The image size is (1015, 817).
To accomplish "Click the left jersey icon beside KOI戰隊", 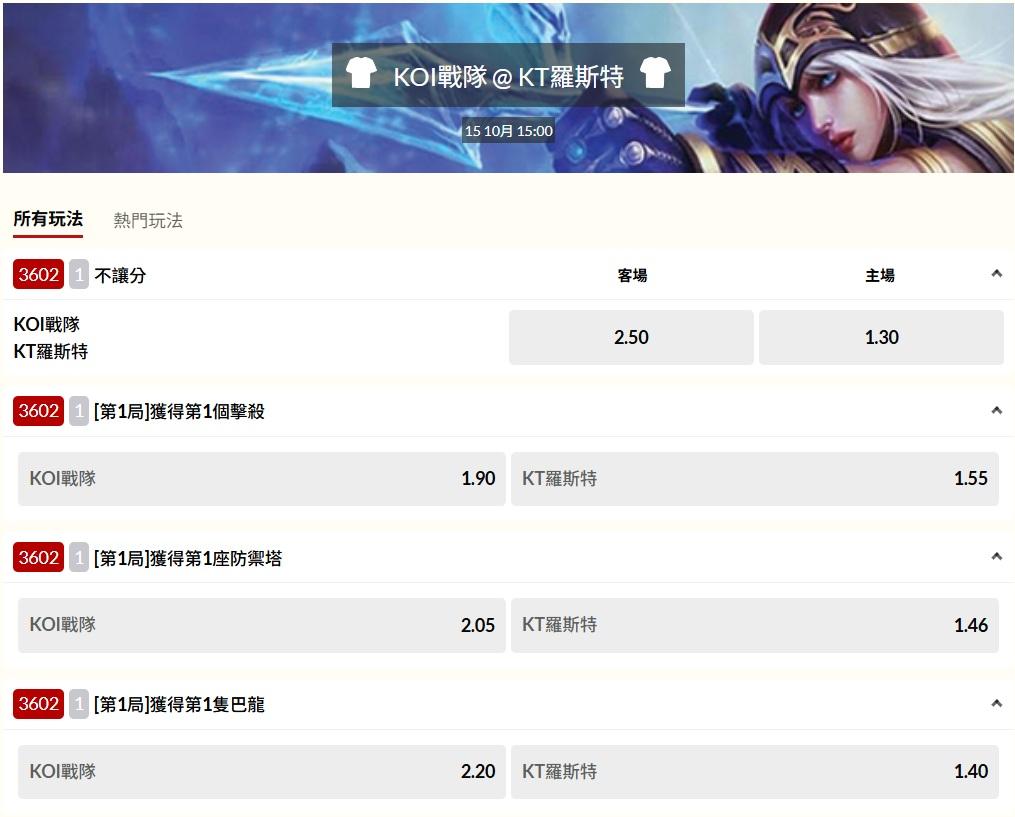I will [361, 73].
